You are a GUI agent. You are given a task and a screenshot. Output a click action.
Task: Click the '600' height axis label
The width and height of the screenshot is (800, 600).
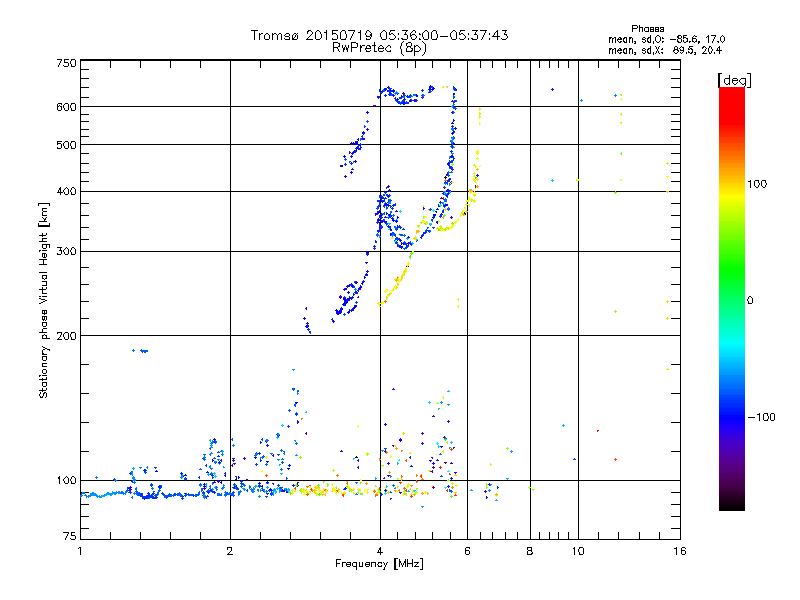[x=66, y=107]
